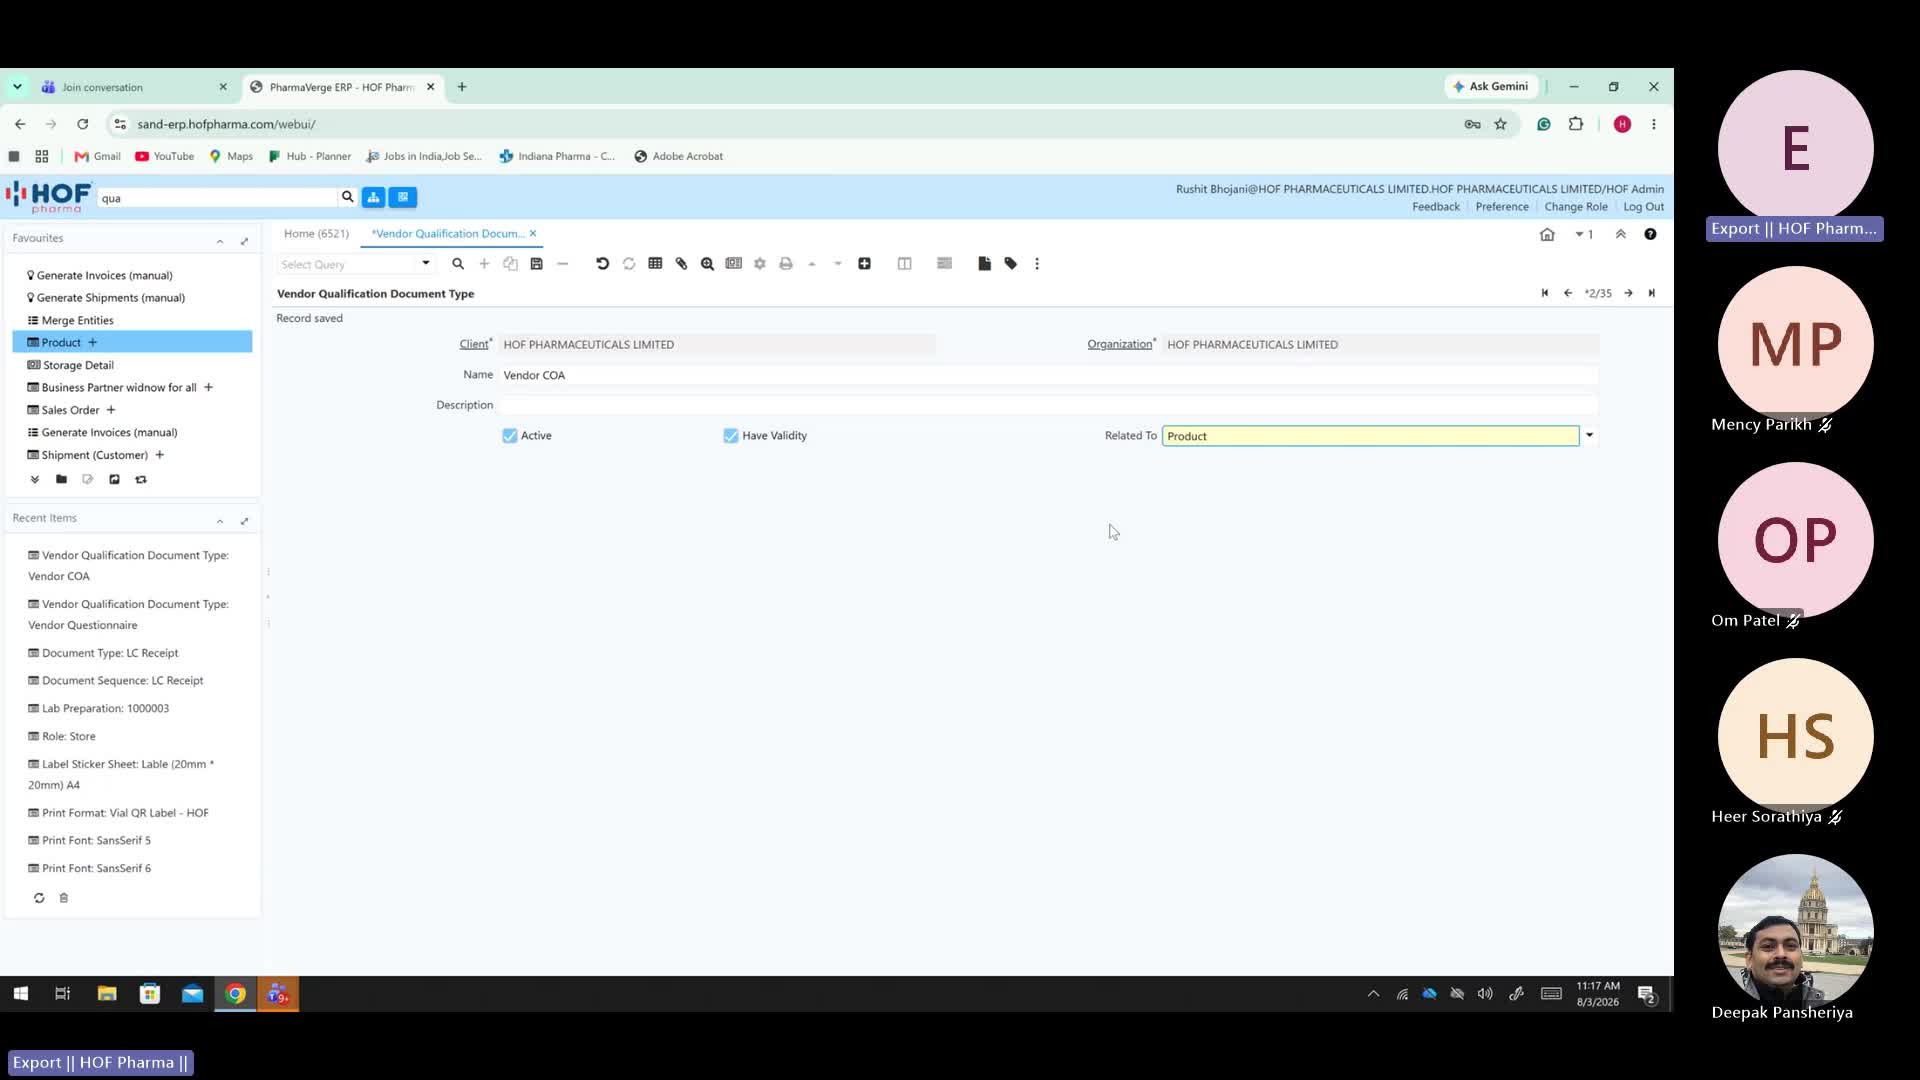
Task: Click the Process gear icon
Action: pyautogui.click(x=760, y=264)
